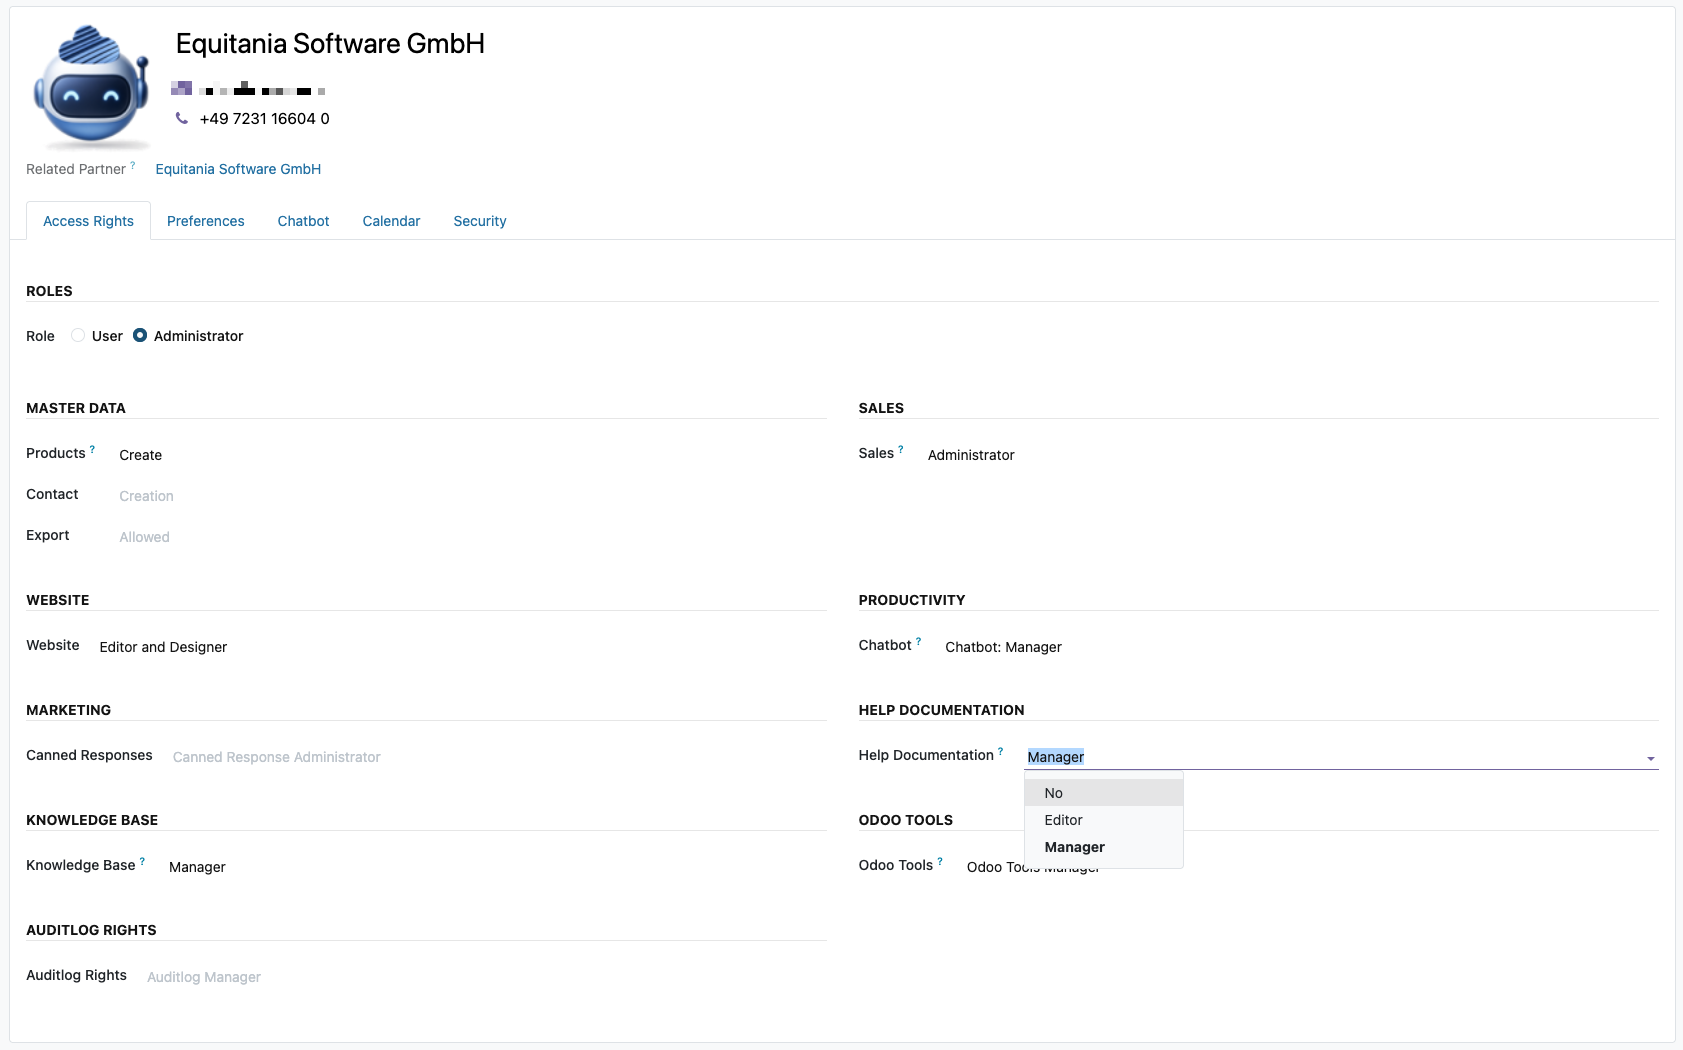Click the ODOO TOOLS section heading
The image size is (1683, 1050).
click(x=906, y=820)
